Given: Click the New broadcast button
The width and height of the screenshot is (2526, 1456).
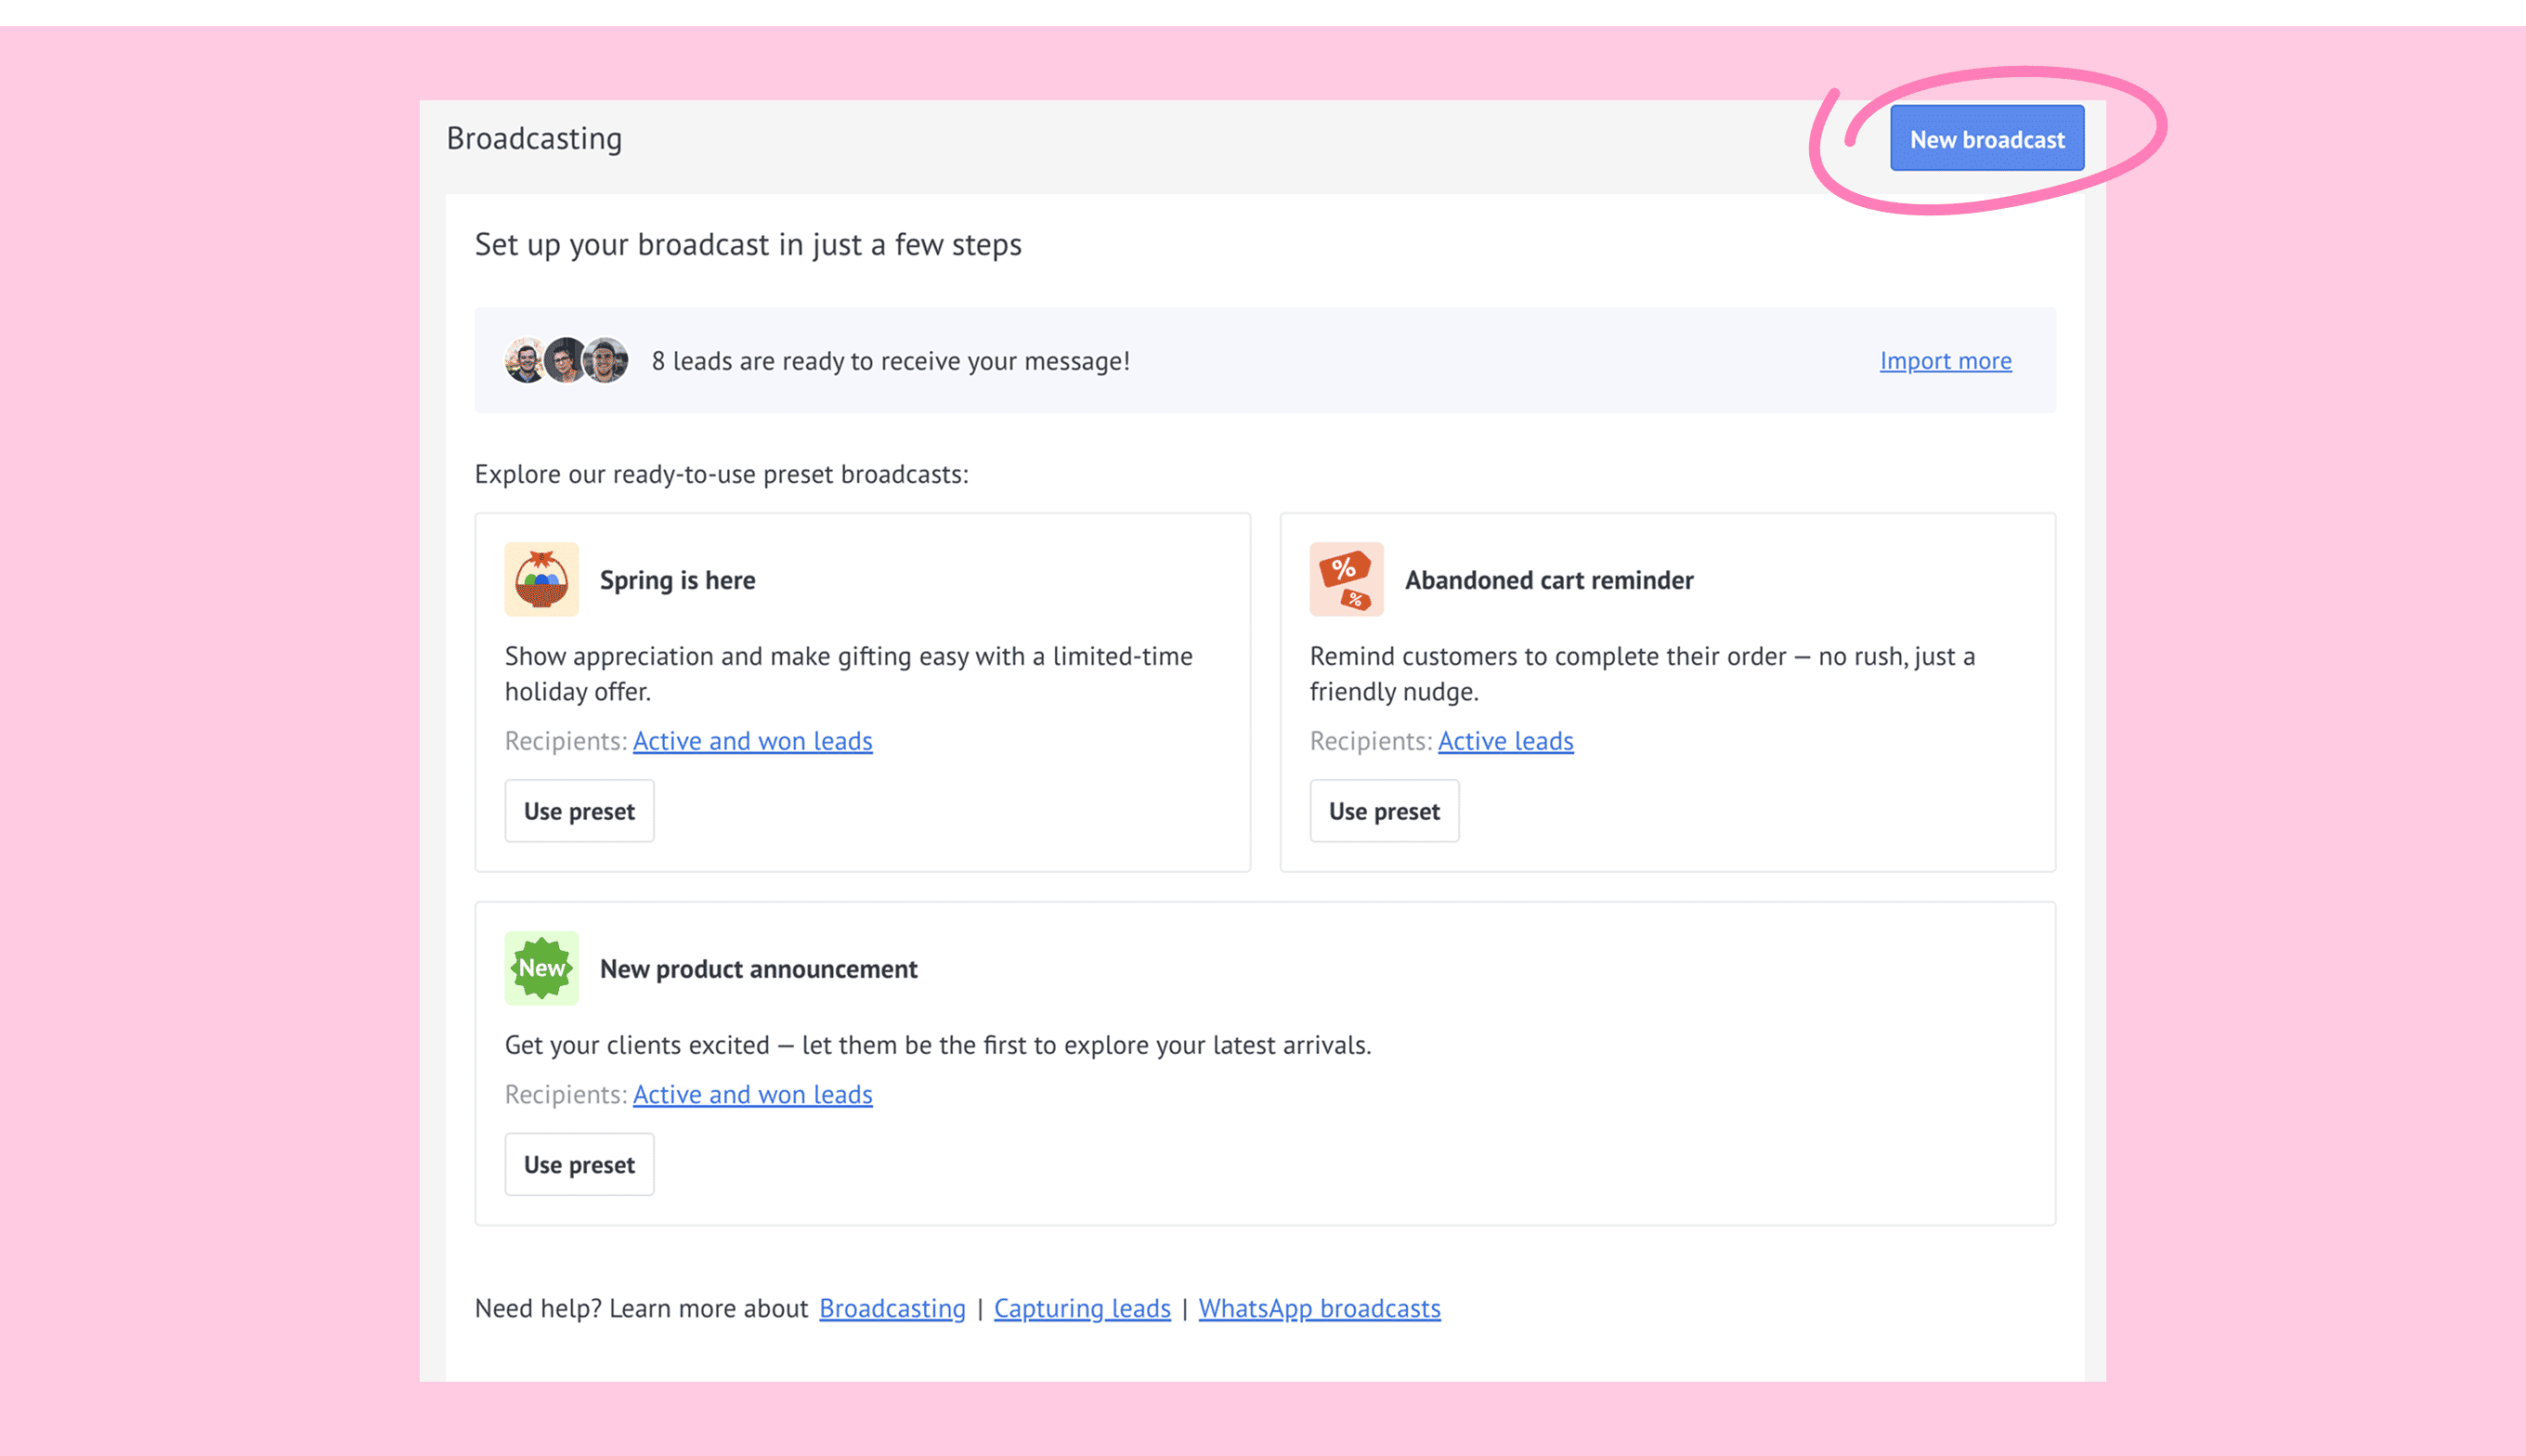Looking at the screenshot, I should click(x=1986, y=139).
